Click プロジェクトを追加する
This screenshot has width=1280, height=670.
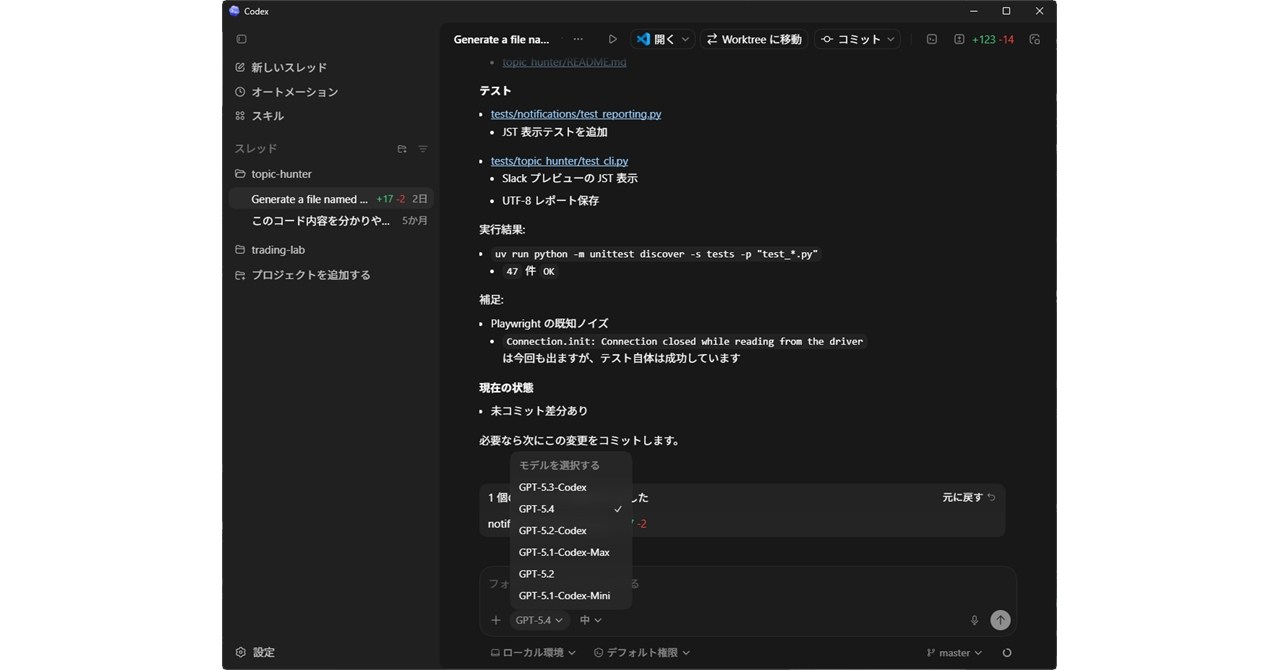pos(302,275)
